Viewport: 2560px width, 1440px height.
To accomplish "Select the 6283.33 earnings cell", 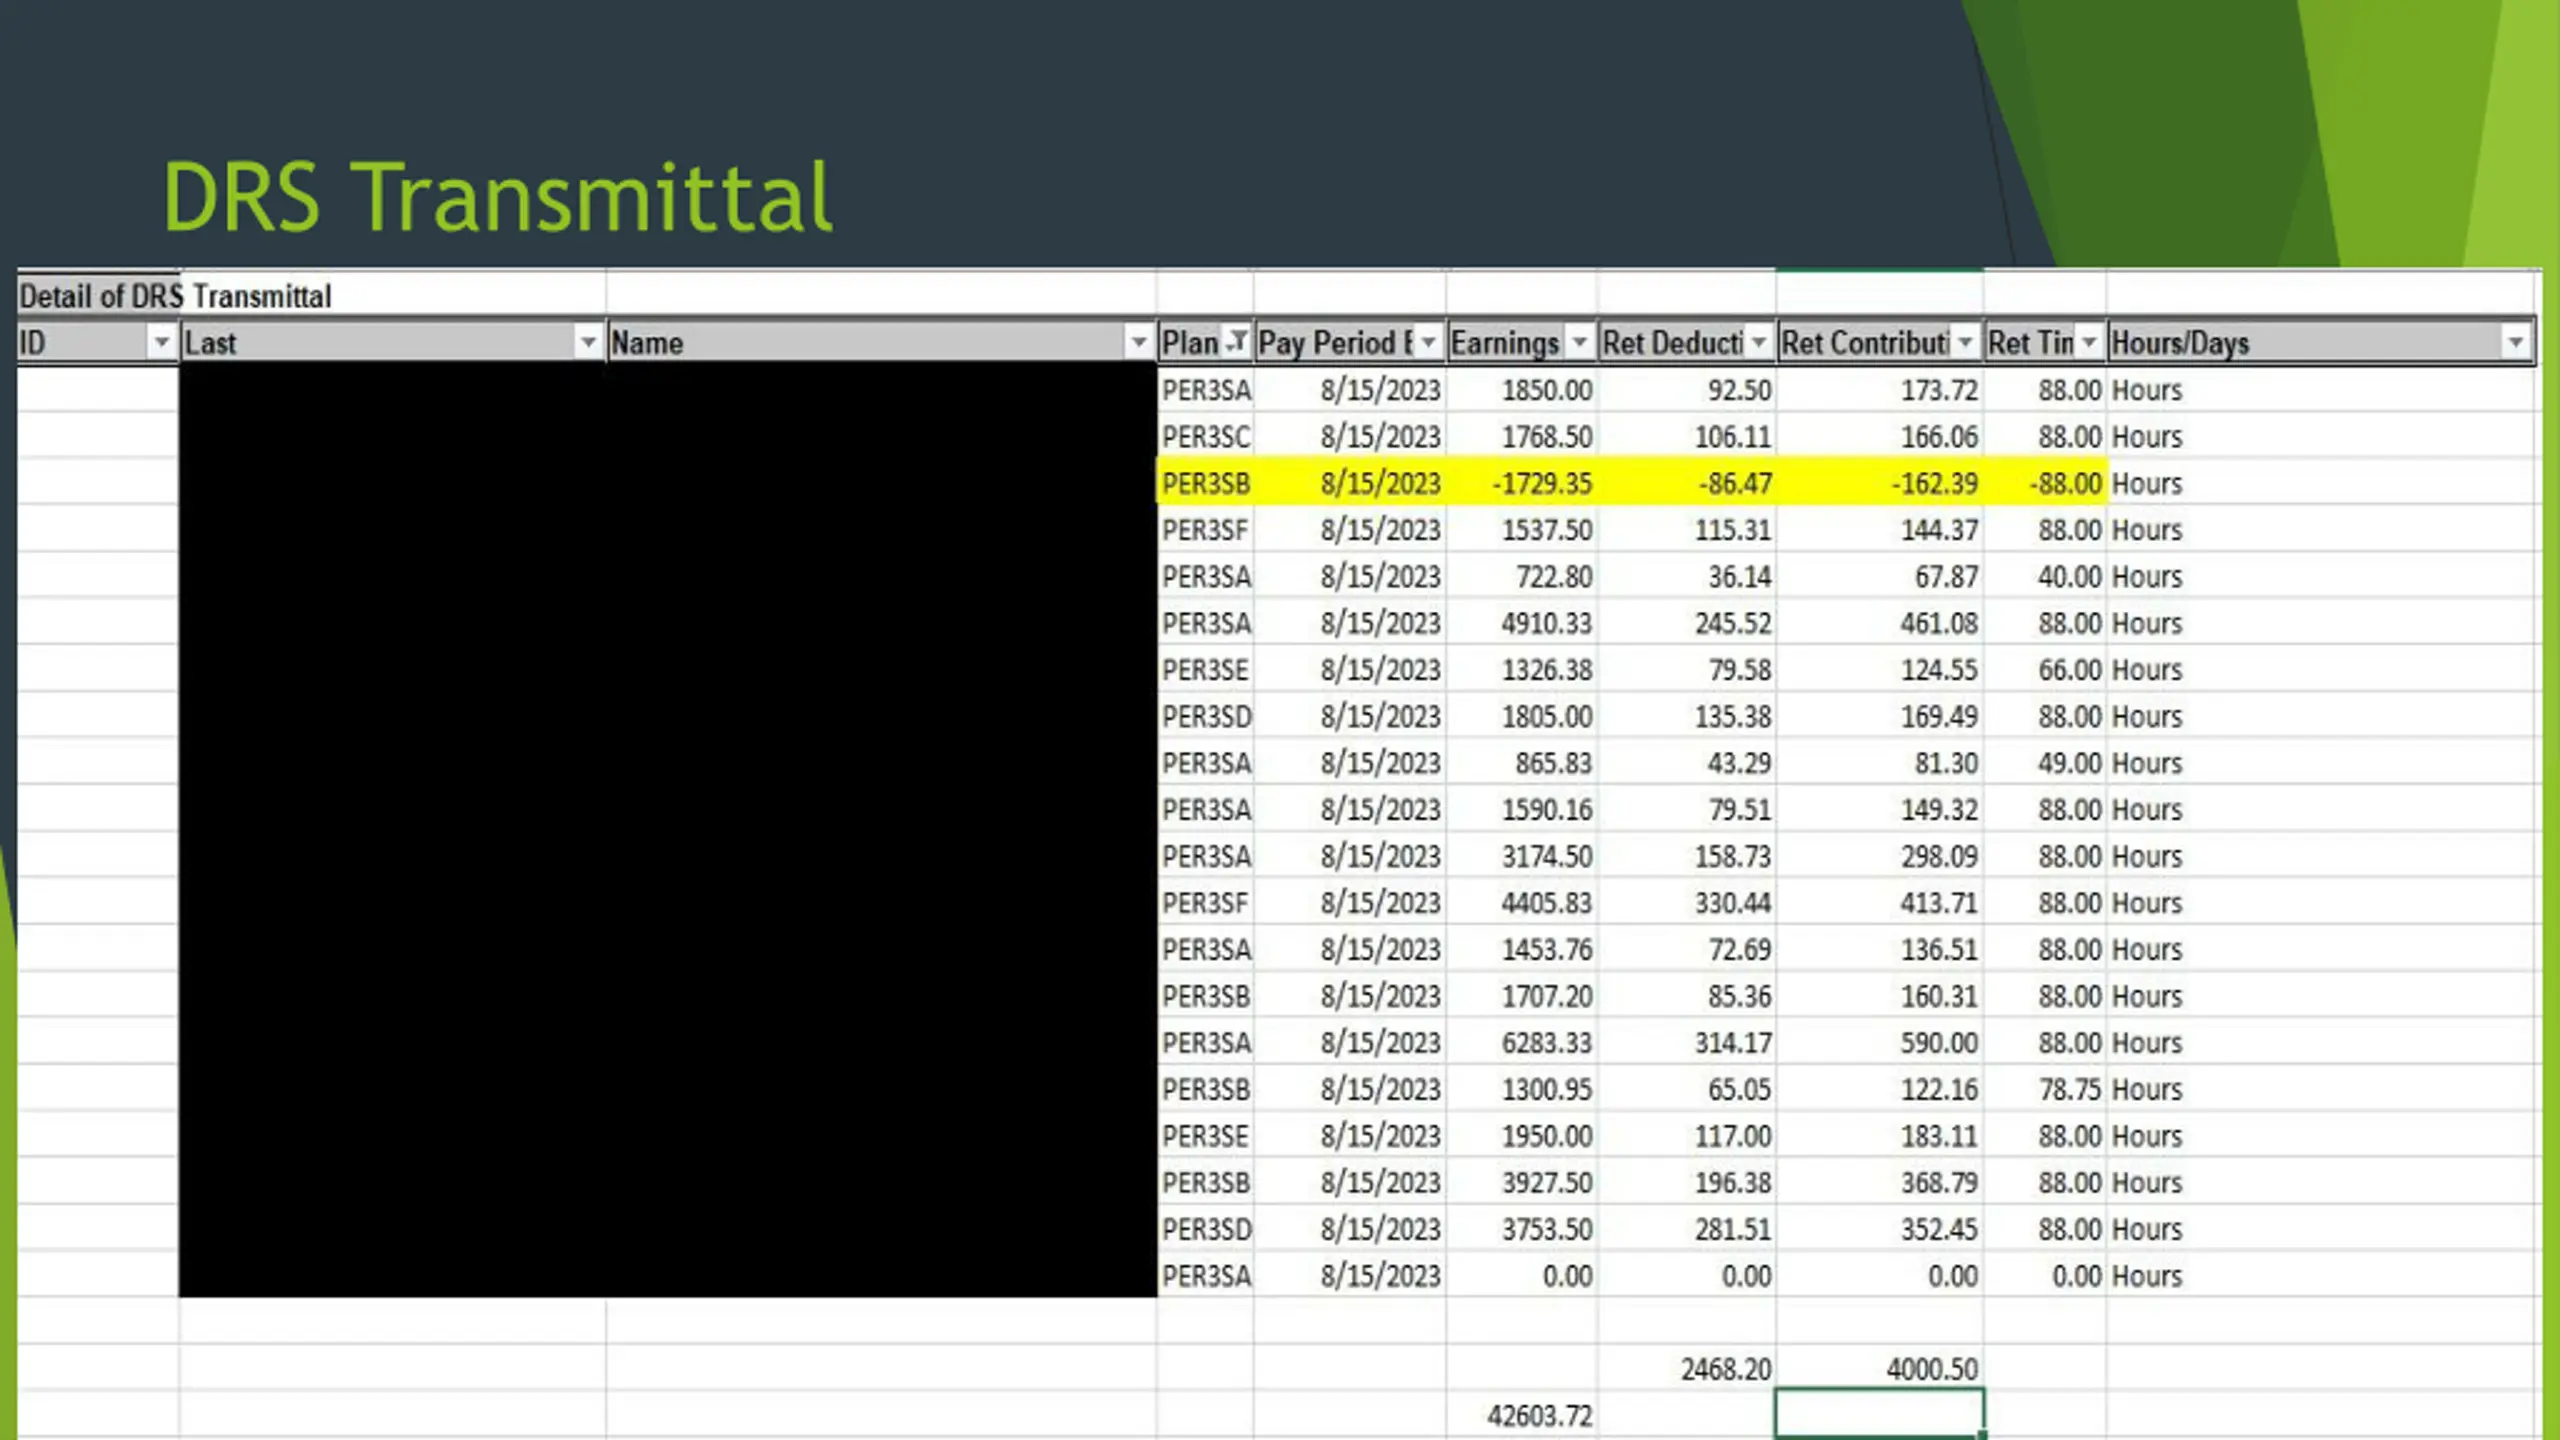I will coord(1521,1042).
